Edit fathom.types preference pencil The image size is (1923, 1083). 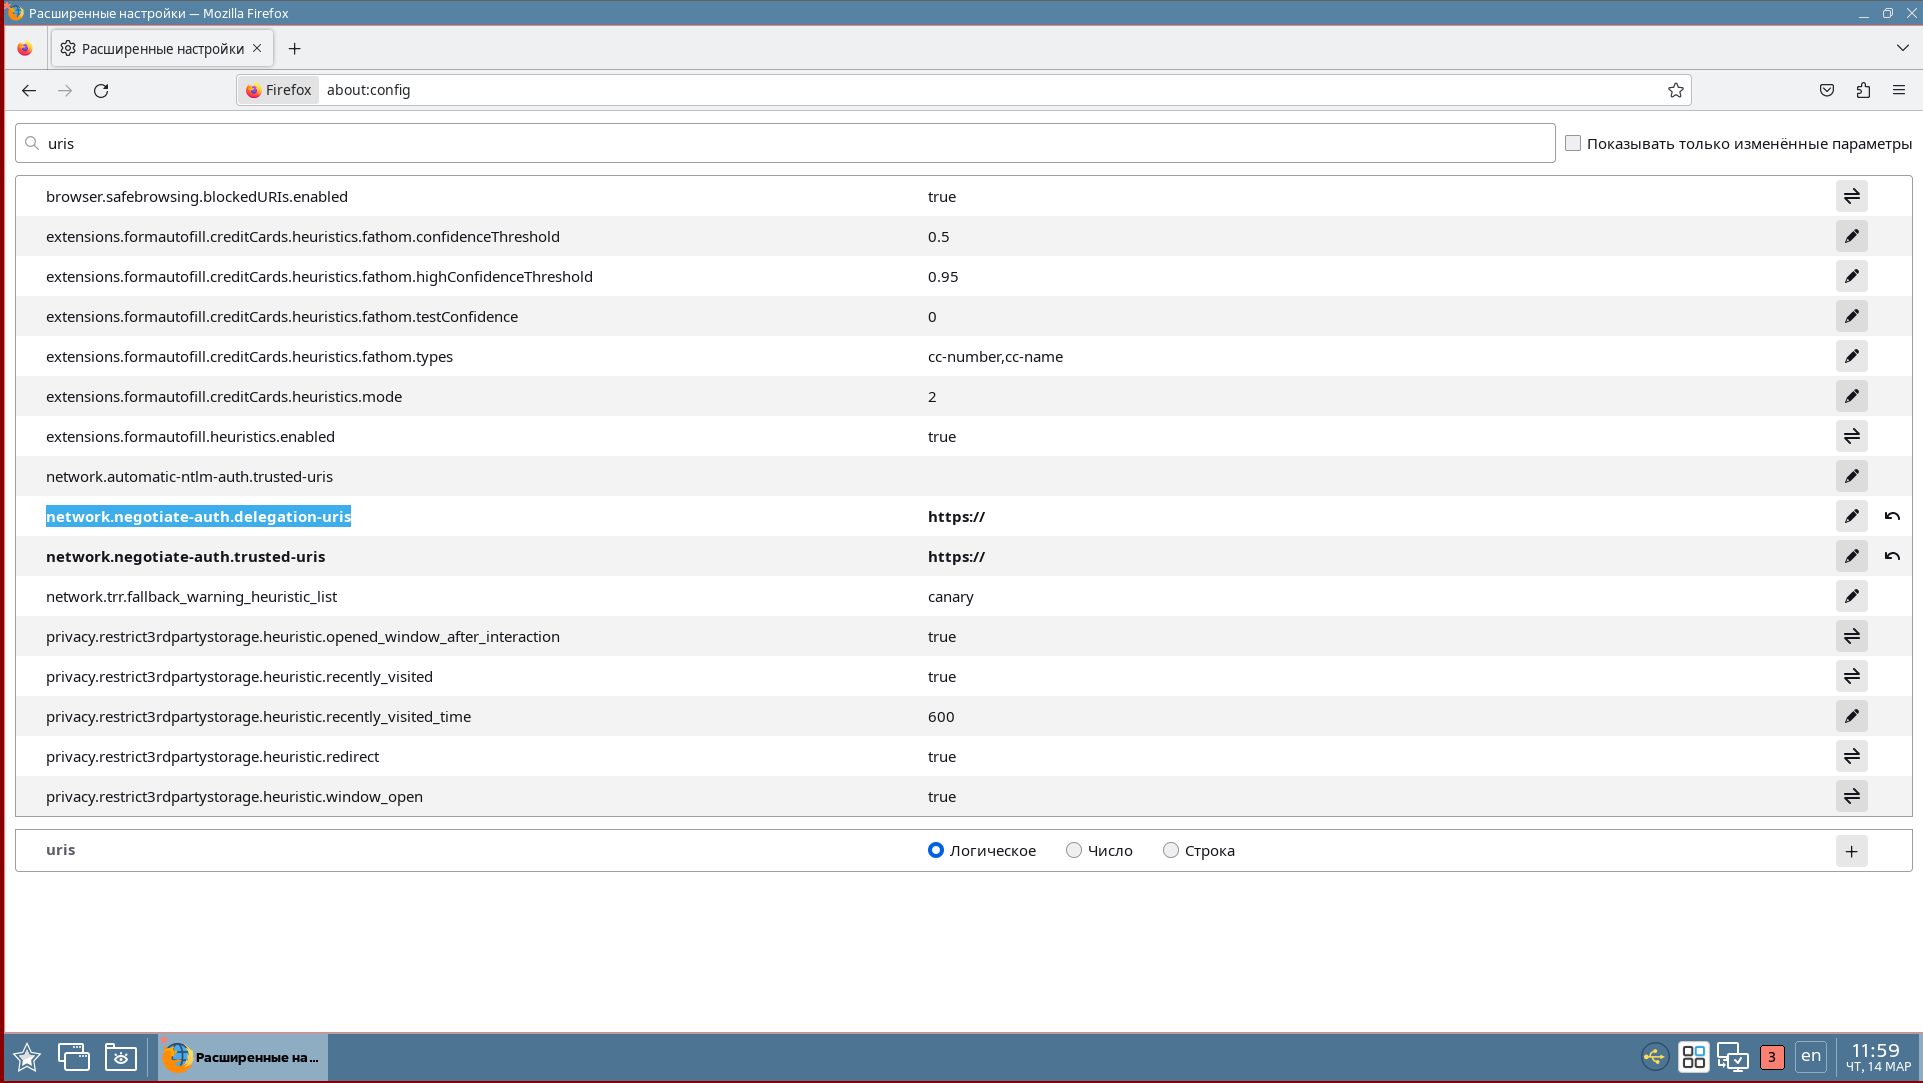coord(1851,356)
